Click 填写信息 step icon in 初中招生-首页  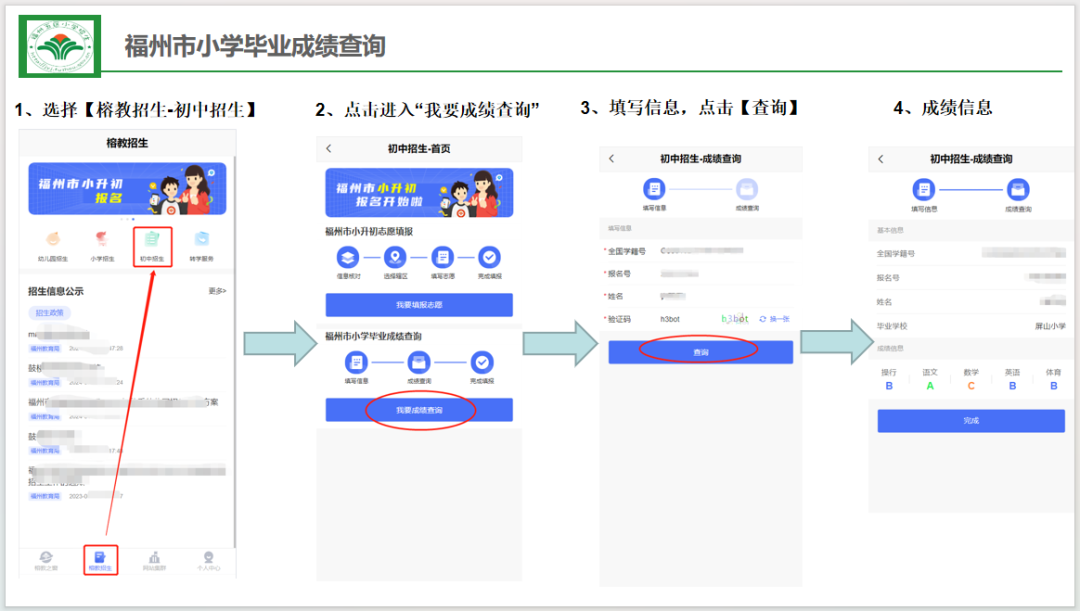click(x=356, y=362)
